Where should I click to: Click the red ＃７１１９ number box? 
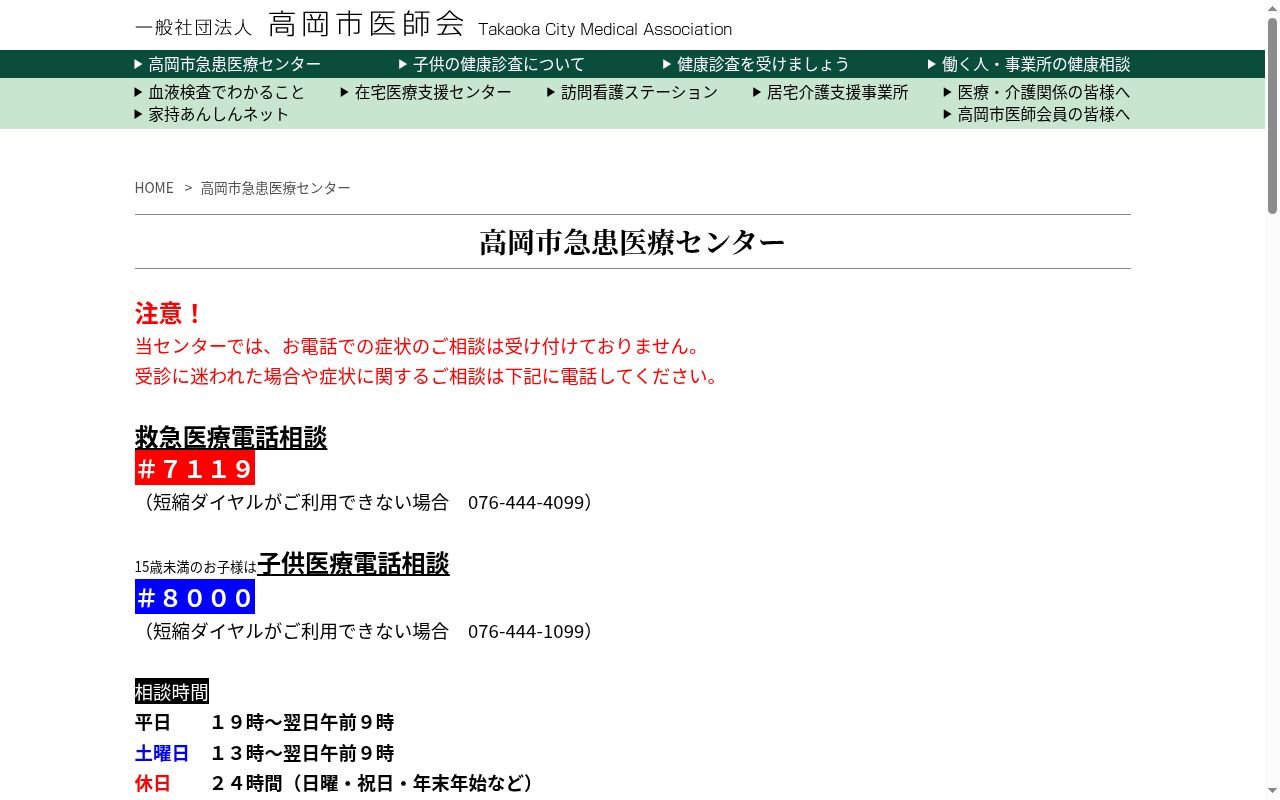click(195, 468)
